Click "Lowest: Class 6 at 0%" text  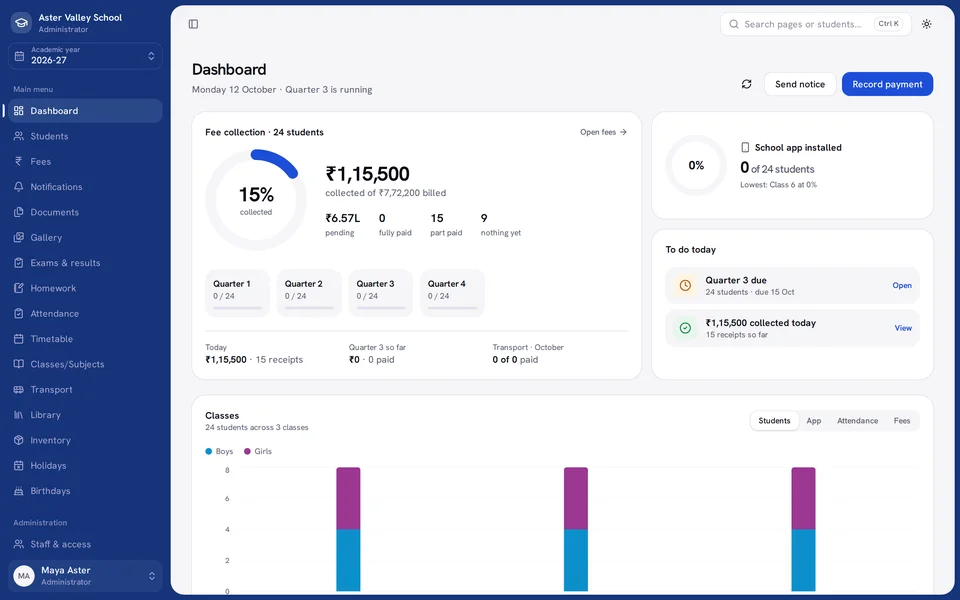(x=778, y=184)
